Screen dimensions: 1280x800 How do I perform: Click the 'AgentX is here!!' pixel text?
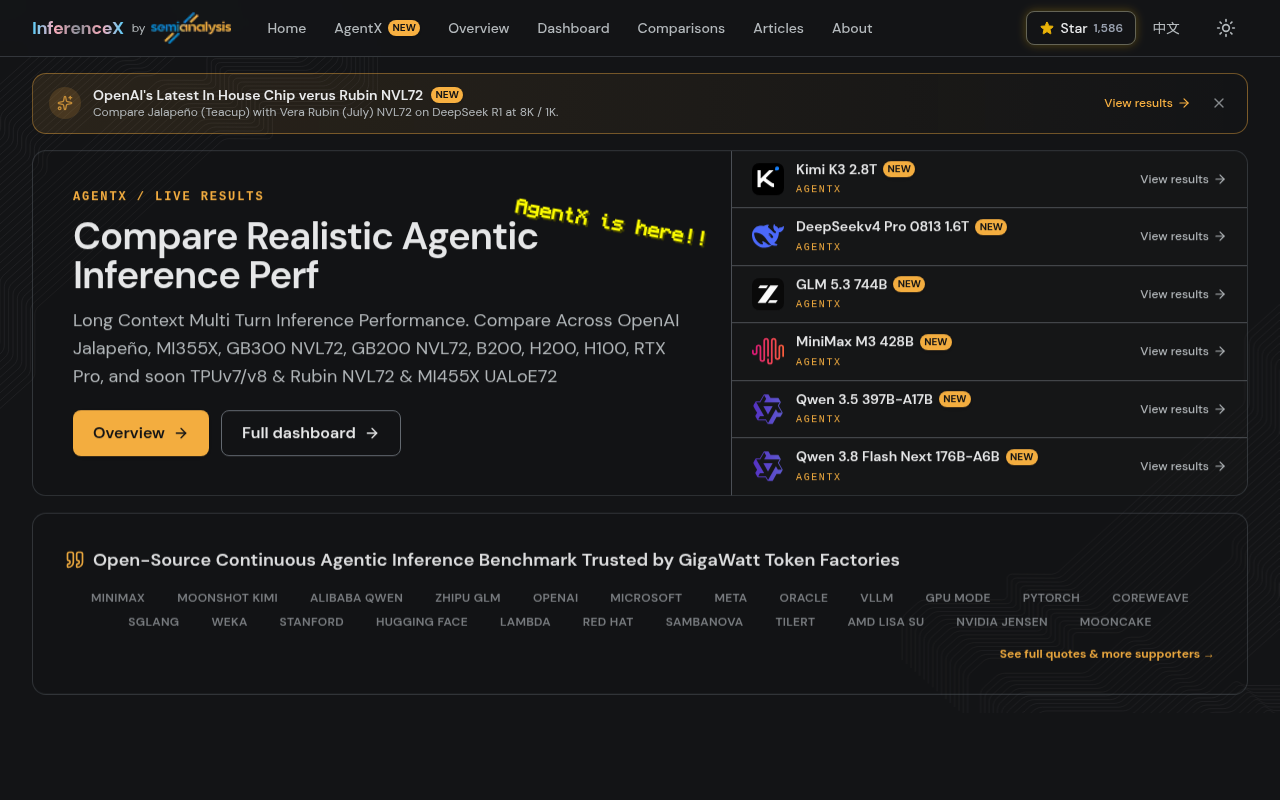611,221
